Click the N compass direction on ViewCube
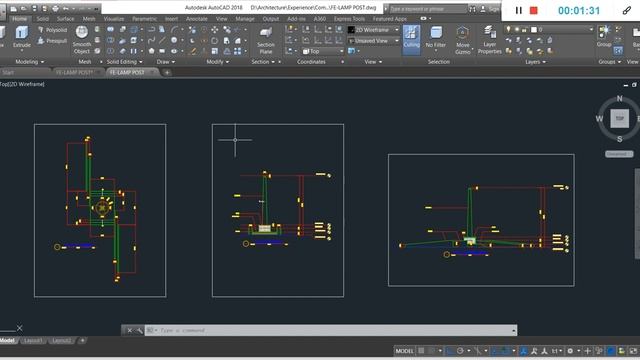The image size is (640, 360). (620, 98)
